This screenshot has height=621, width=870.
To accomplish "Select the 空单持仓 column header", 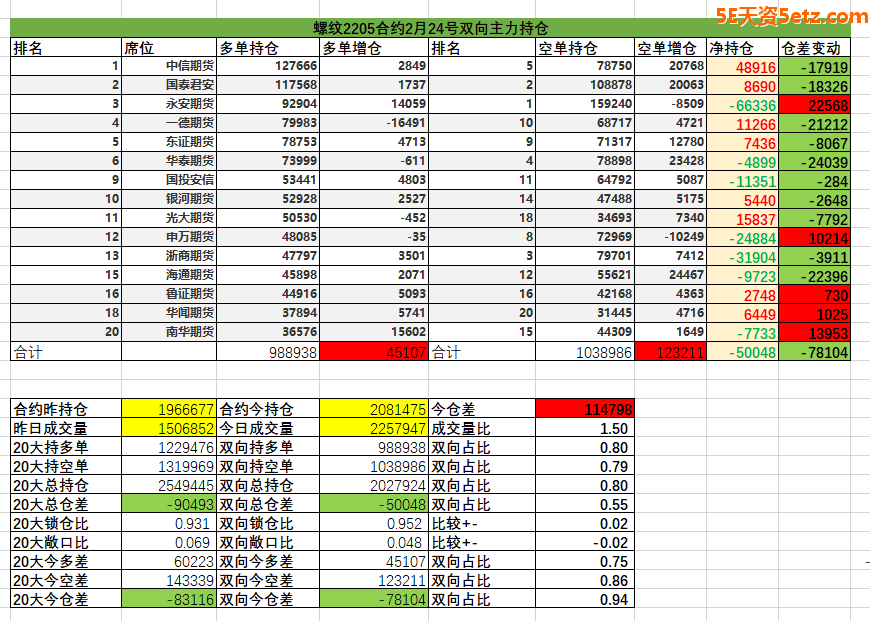I will click(584, 48).
